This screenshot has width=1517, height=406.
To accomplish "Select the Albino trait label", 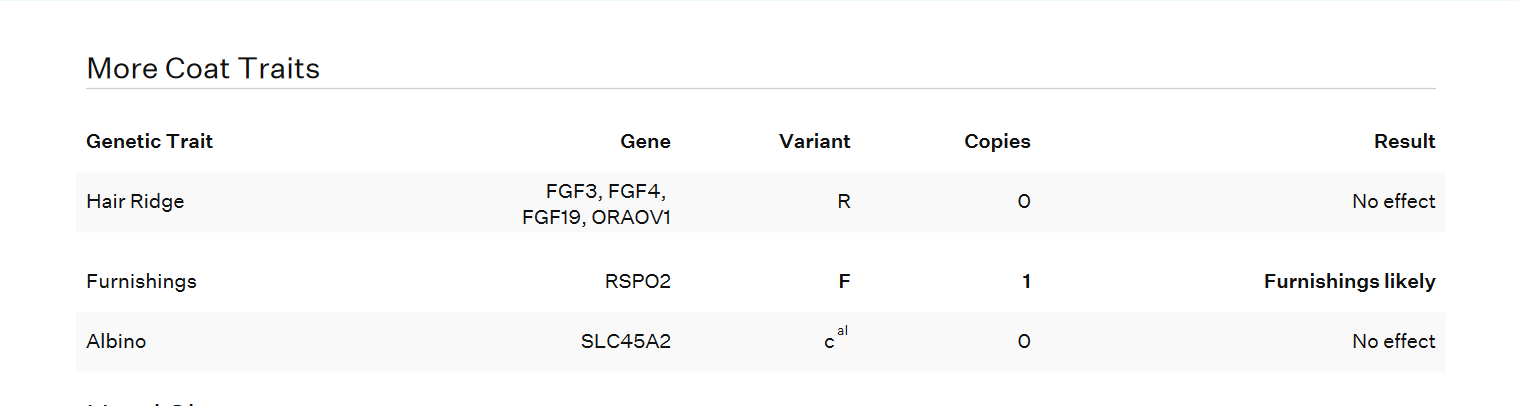I will [116, 341].
